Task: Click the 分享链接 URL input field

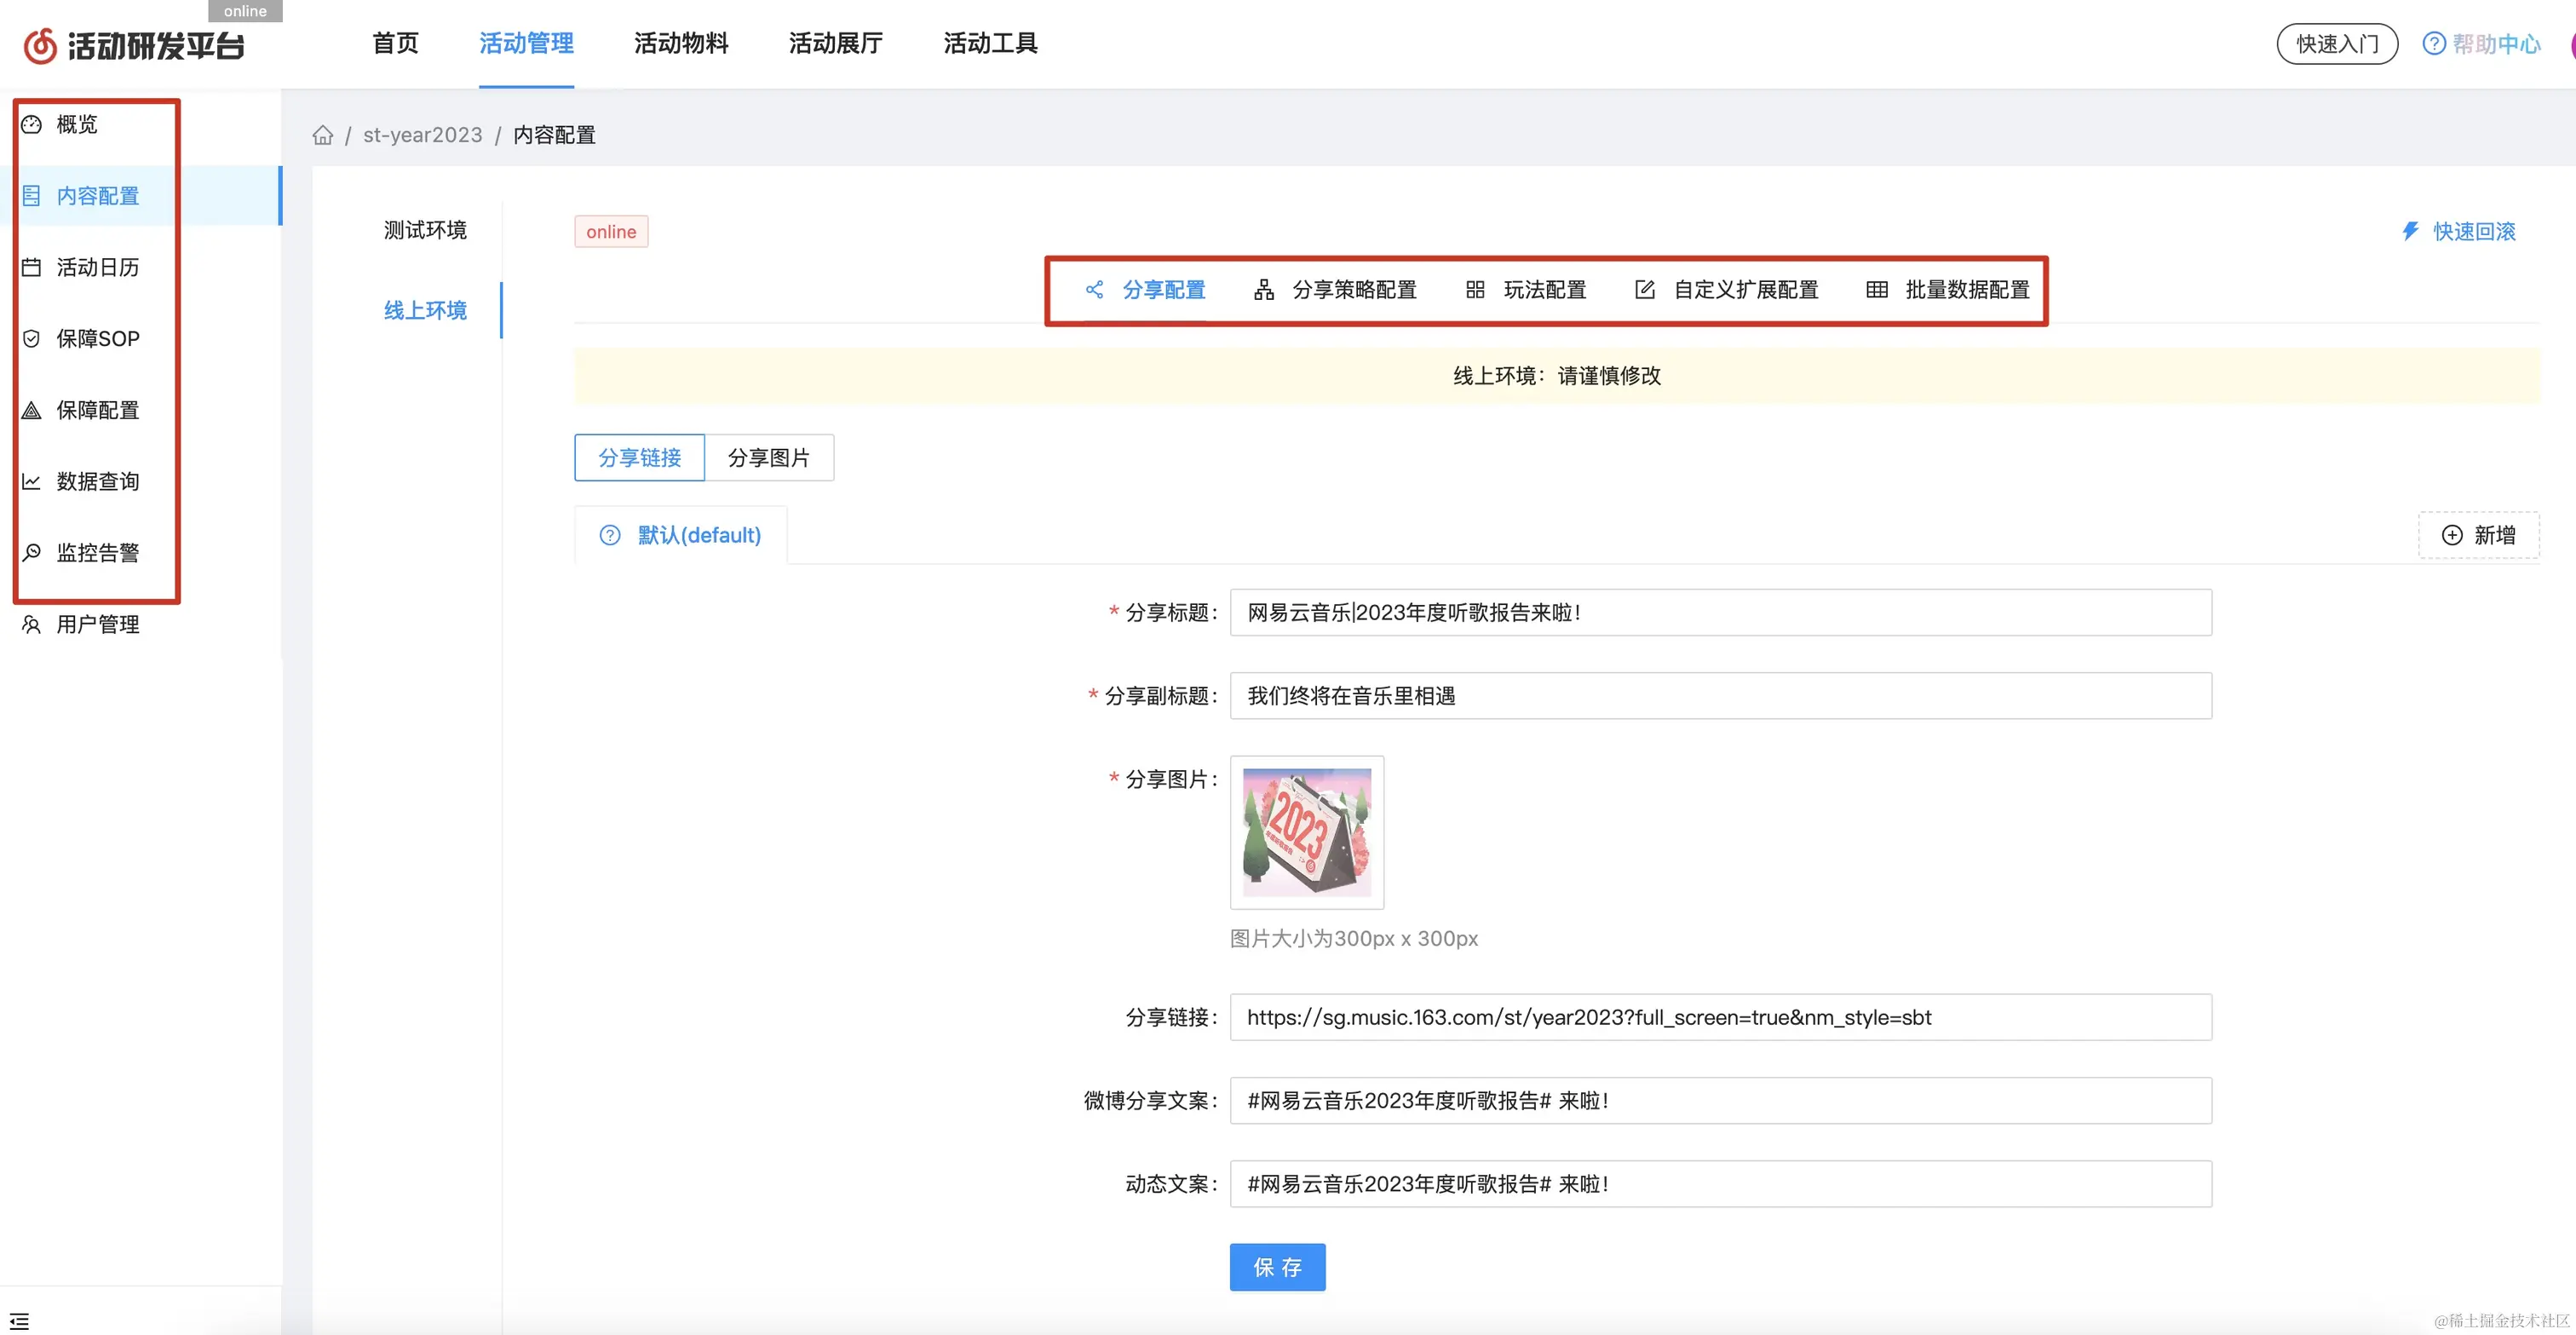Action: point(1720,1017)
